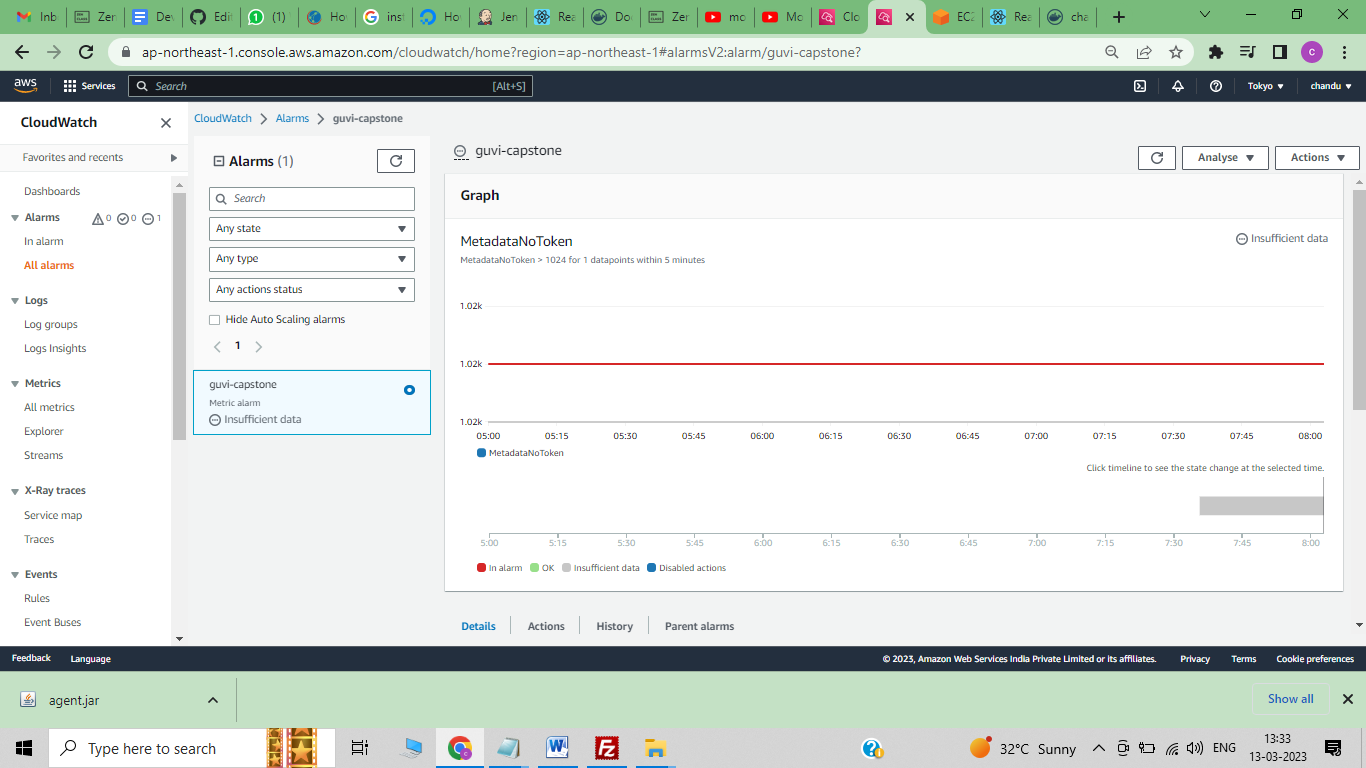1366x768 pixels.
Task: Click the AWS home logo
Action: point(24,85)
